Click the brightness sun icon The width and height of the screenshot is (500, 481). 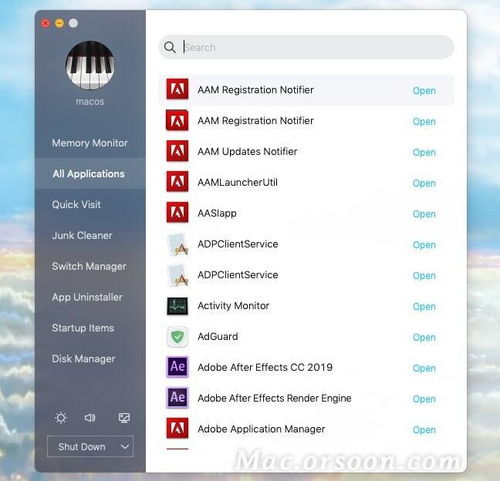coord(61,418)
